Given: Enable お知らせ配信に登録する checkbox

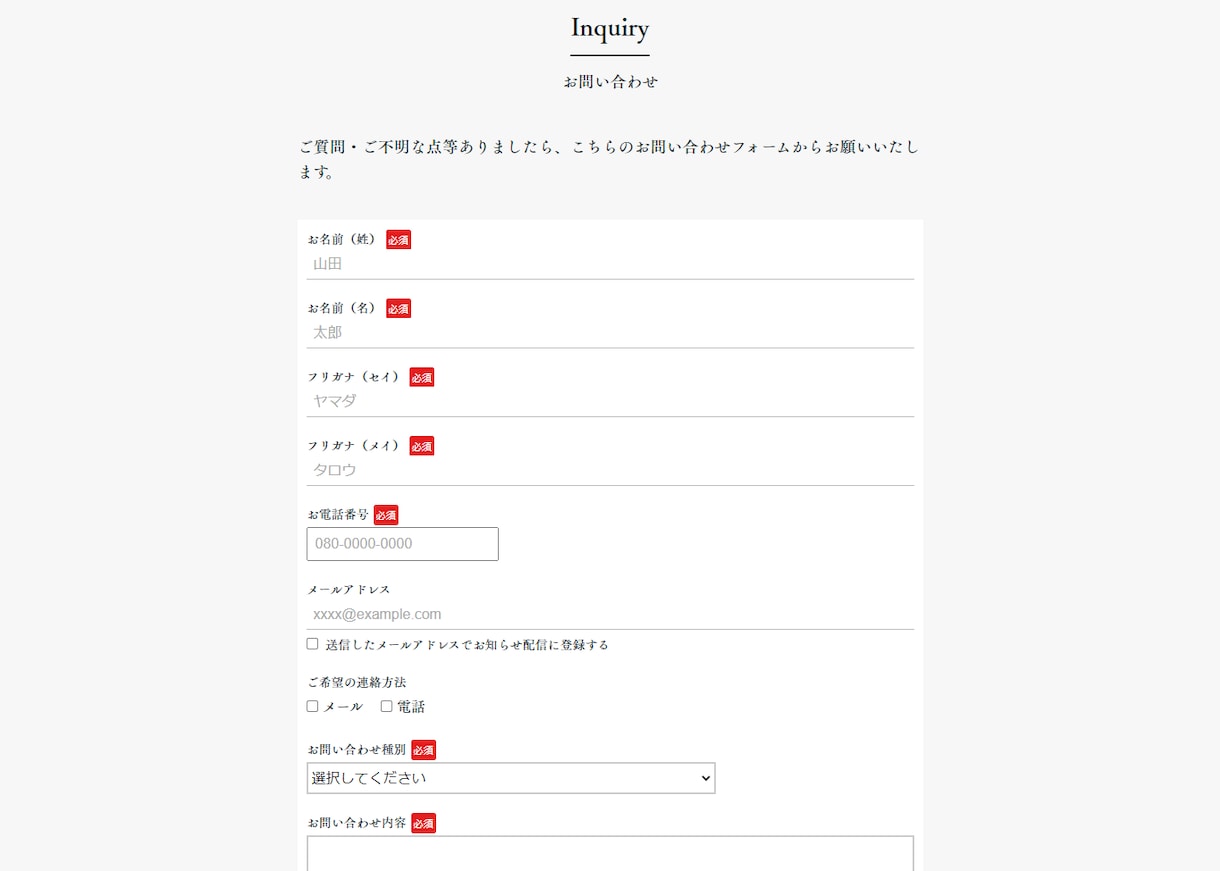Looking at the screenshot, I should 312,644.
